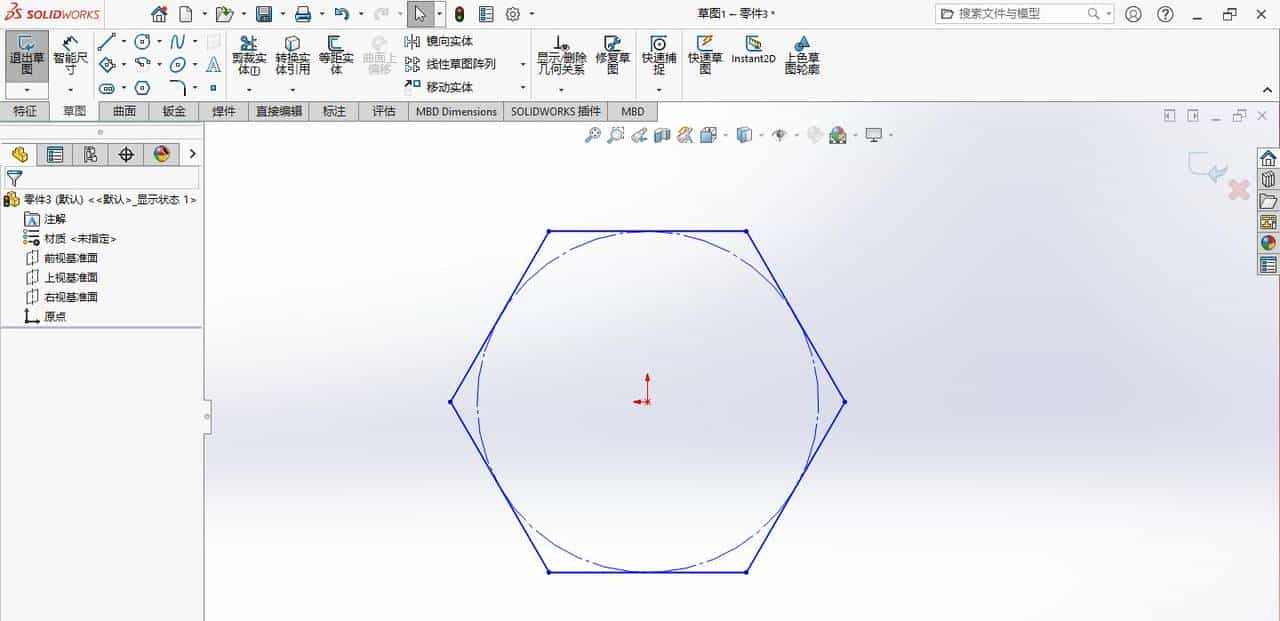Activate the Trim Entities tool
This screenshot has height=621, width=1280.
[247, 57]
